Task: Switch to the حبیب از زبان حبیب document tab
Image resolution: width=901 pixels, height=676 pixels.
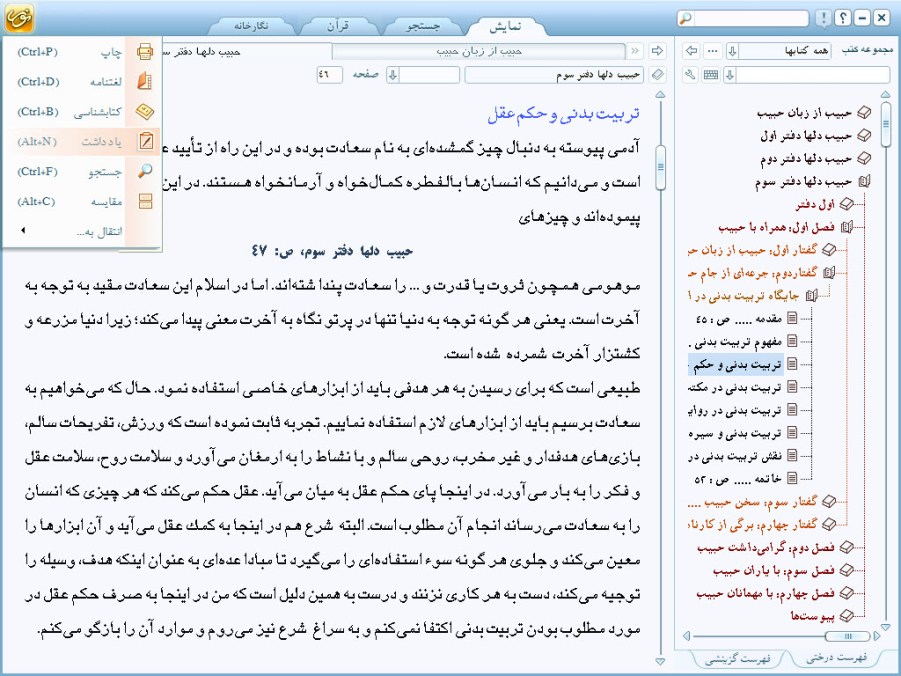Action: (x=479, y=51)
